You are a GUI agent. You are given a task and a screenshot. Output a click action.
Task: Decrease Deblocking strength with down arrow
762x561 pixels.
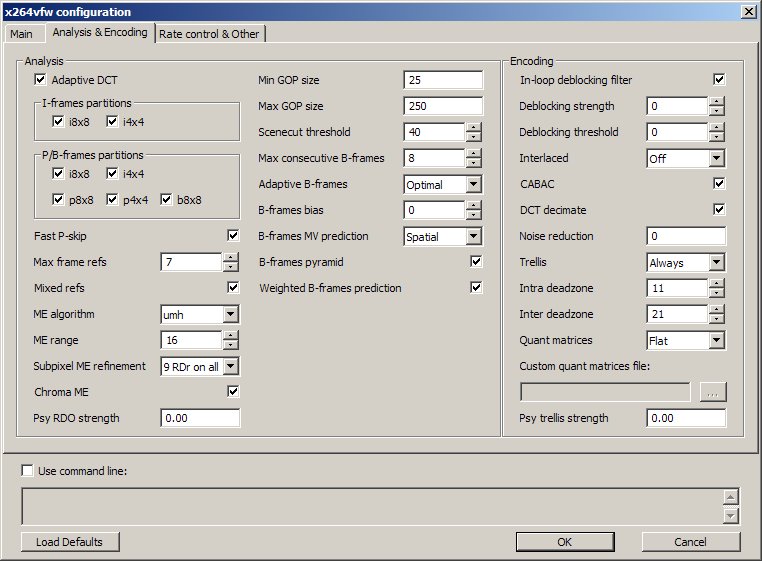[717, 111]
